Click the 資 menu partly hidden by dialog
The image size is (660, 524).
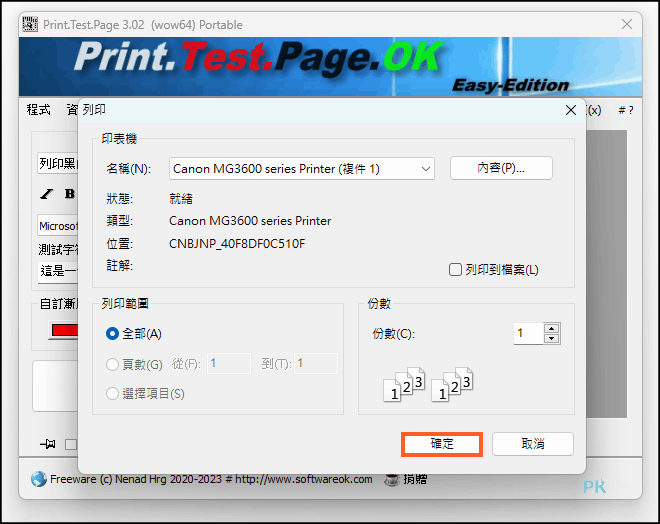click(72, 110)
